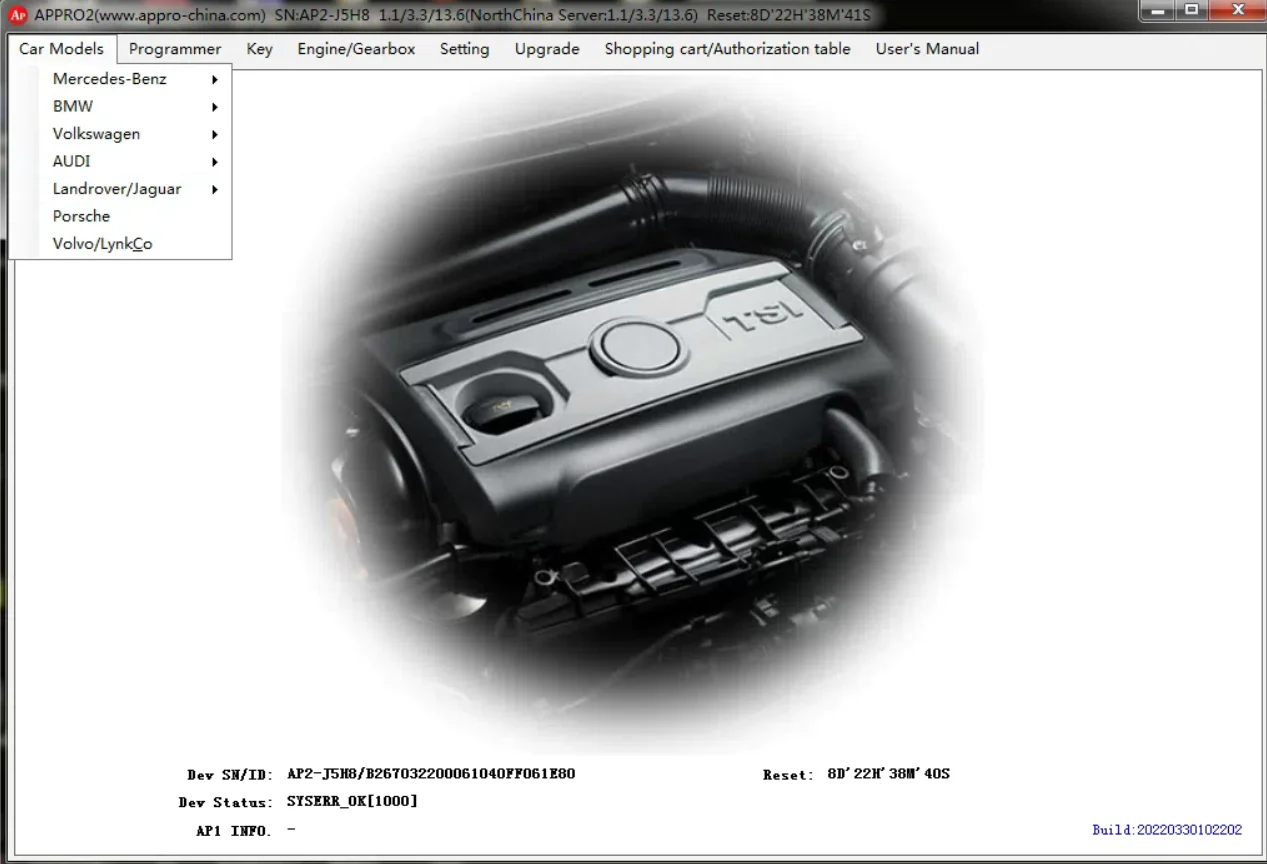Image resolution: width=1267 pixels, height=864 pixels.
Task: Expand the AUDI submenu arrow
Action: coord(214,162)
